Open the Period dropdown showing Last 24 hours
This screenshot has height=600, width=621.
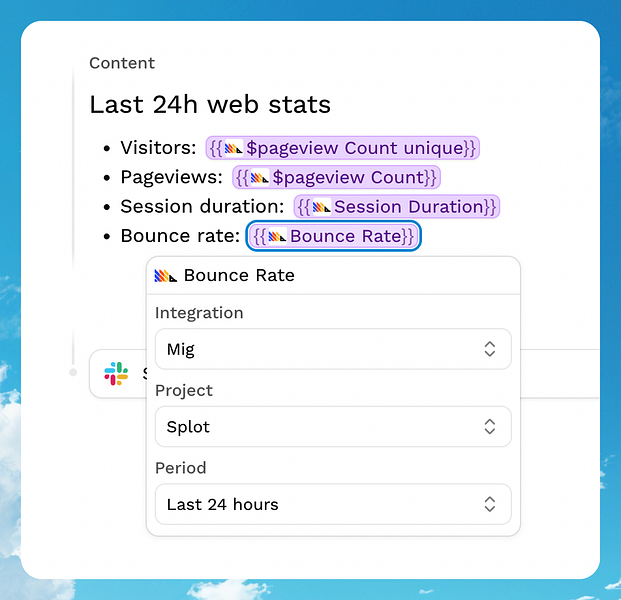point(333,504)
